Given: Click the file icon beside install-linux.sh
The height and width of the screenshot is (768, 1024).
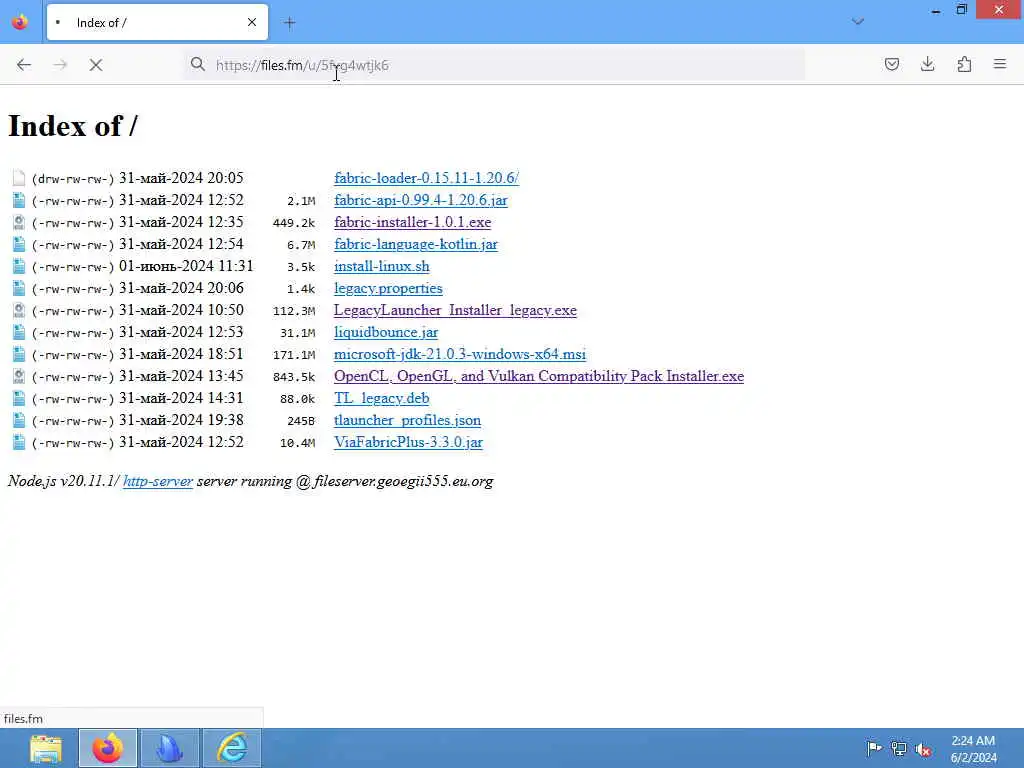Looking at the screenshot, I should point(19,266).
